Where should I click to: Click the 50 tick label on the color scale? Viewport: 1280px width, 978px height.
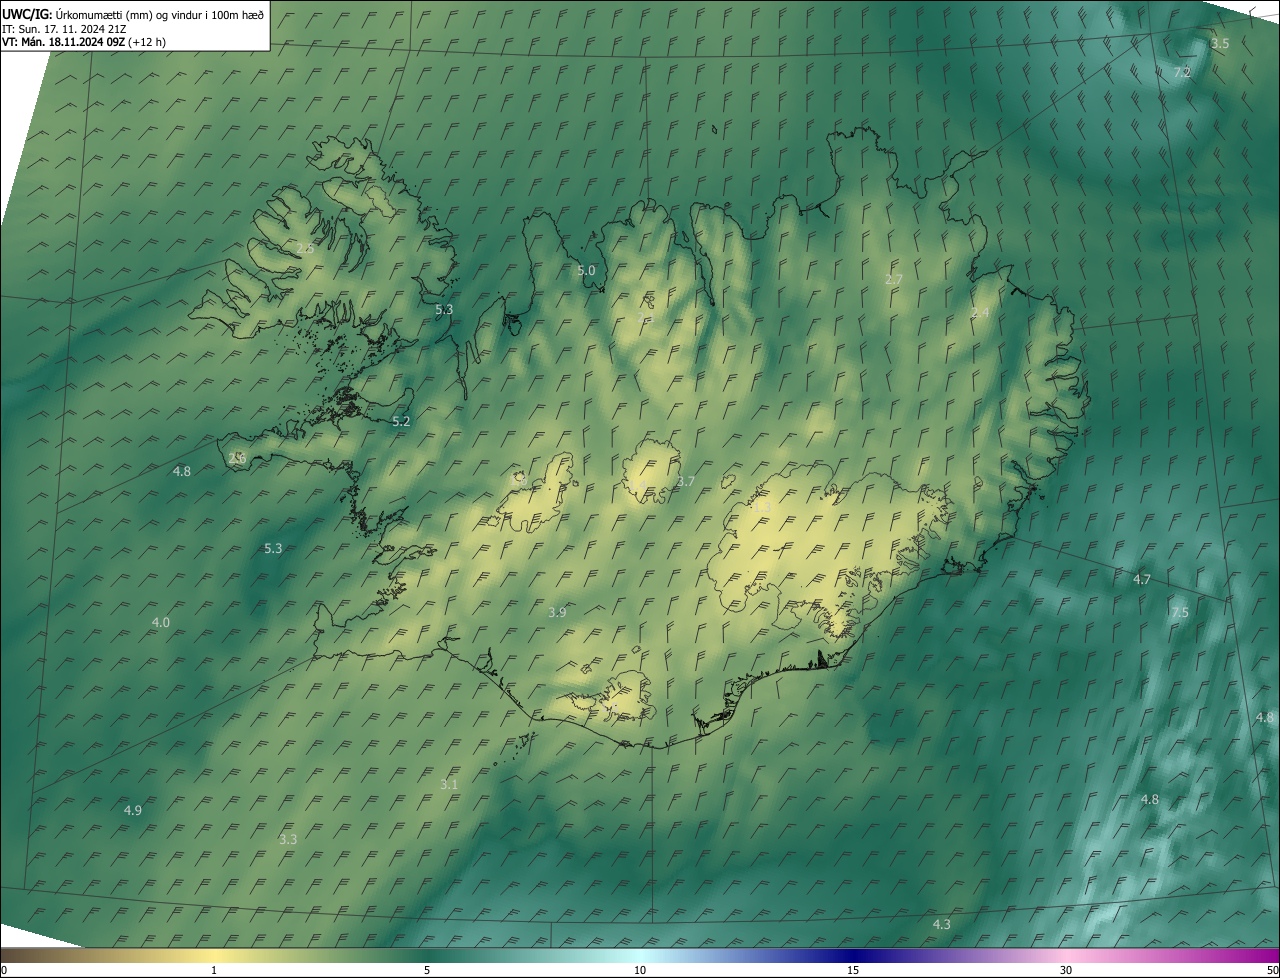click(1272, 970)
